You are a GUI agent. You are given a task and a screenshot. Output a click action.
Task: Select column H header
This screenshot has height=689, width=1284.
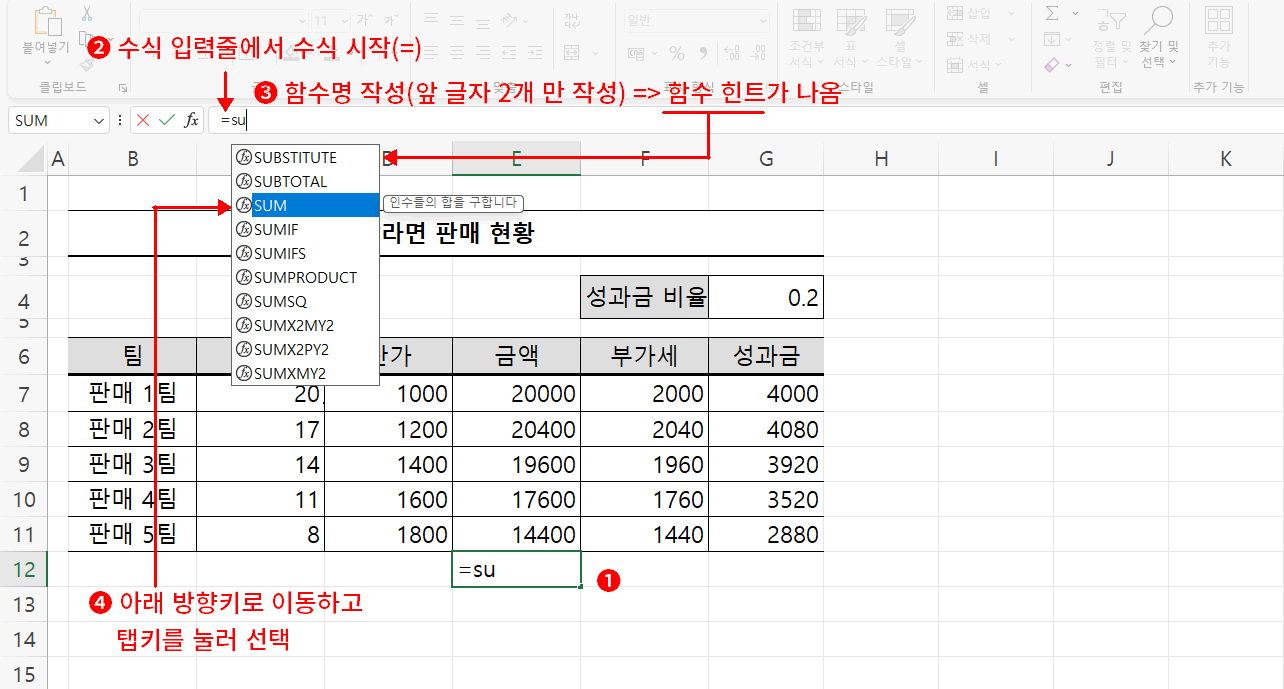click(x=881, y=158)
